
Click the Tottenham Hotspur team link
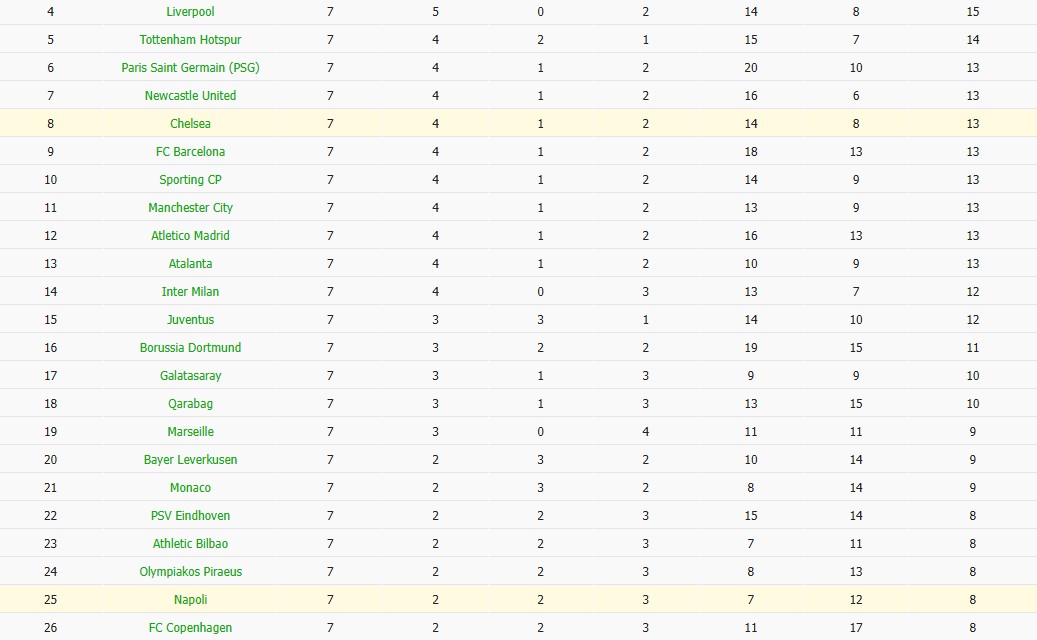190,40
